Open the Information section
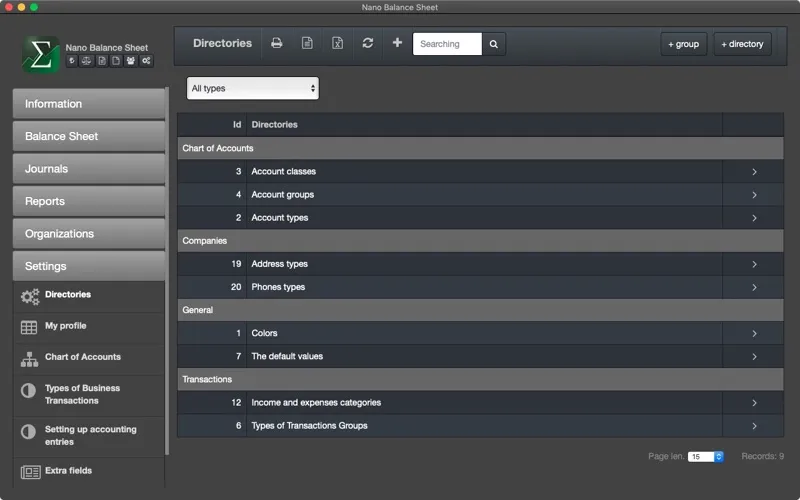Screen dimensions: 800x500 click(x=89, y=104)
